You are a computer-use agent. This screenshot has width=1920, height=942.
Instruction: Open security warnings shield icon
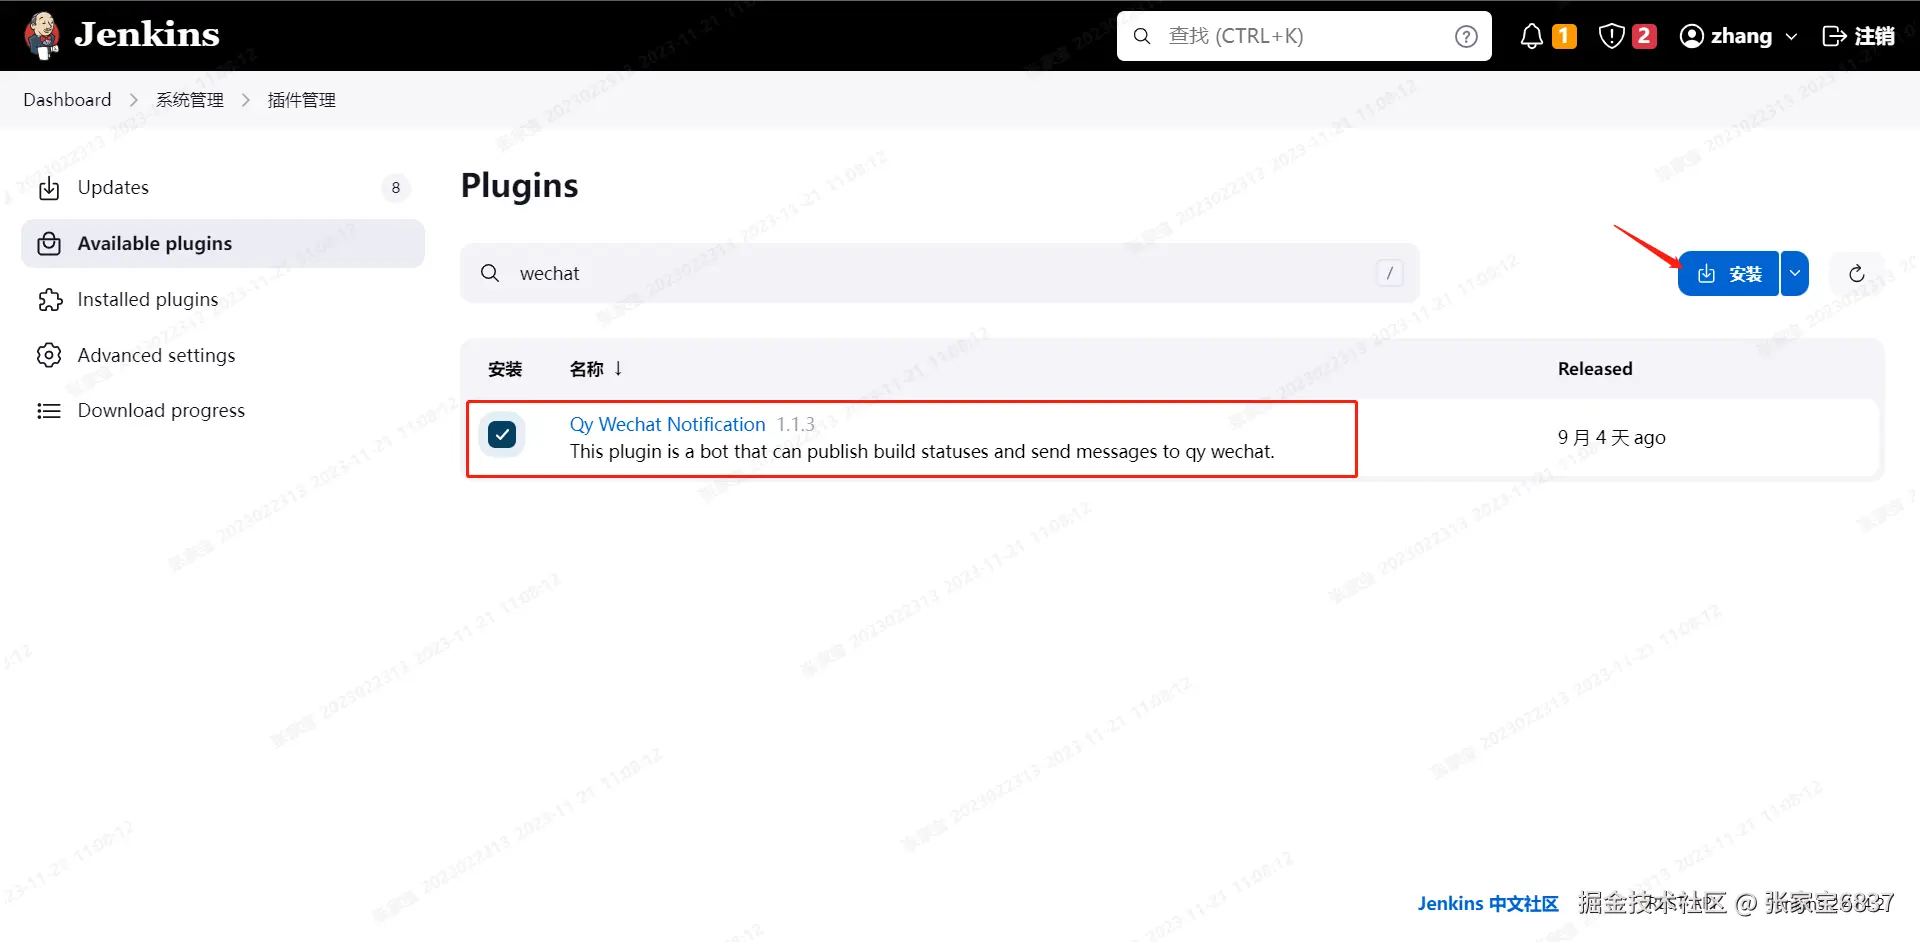(1611, 37)
